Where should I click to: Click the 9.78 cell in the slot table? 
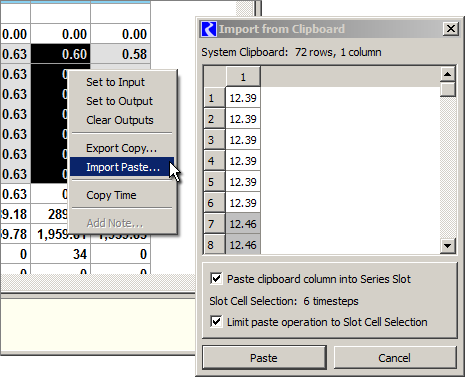[15, 234]
